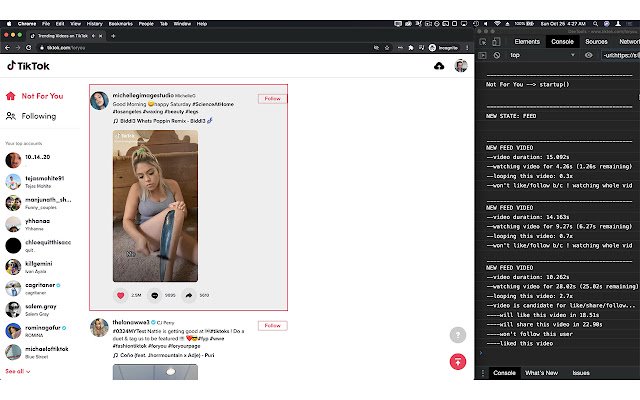Screen dimensions: 640x400
Task: Click the red scroll-to-top button
Action: (458, 362)
